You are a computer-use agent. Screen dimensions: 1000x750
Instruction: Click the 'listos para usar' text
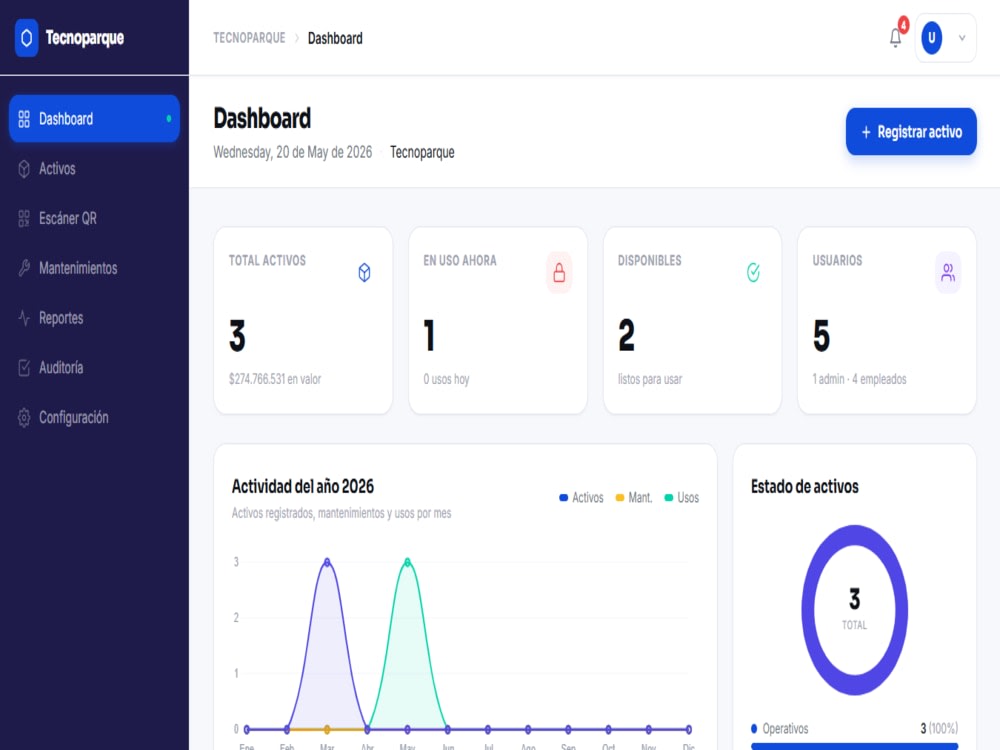pos(650,379)
